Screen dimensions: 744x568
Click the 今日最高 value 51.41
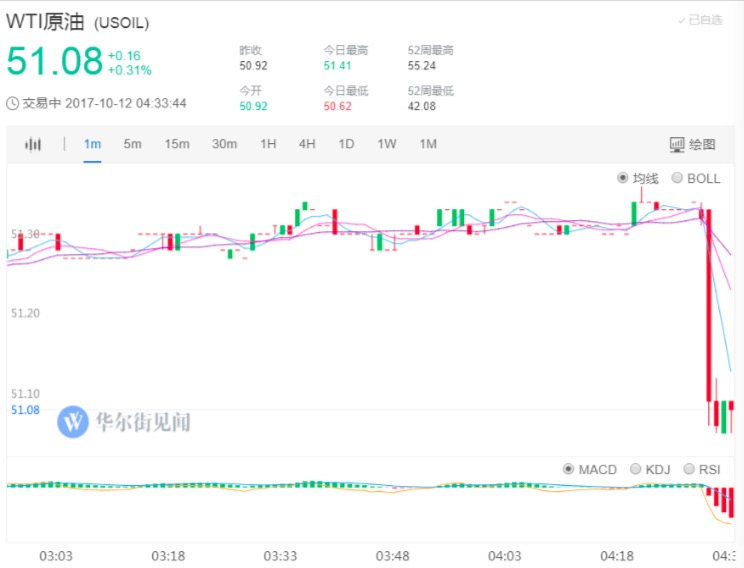[x=337, y=65]
